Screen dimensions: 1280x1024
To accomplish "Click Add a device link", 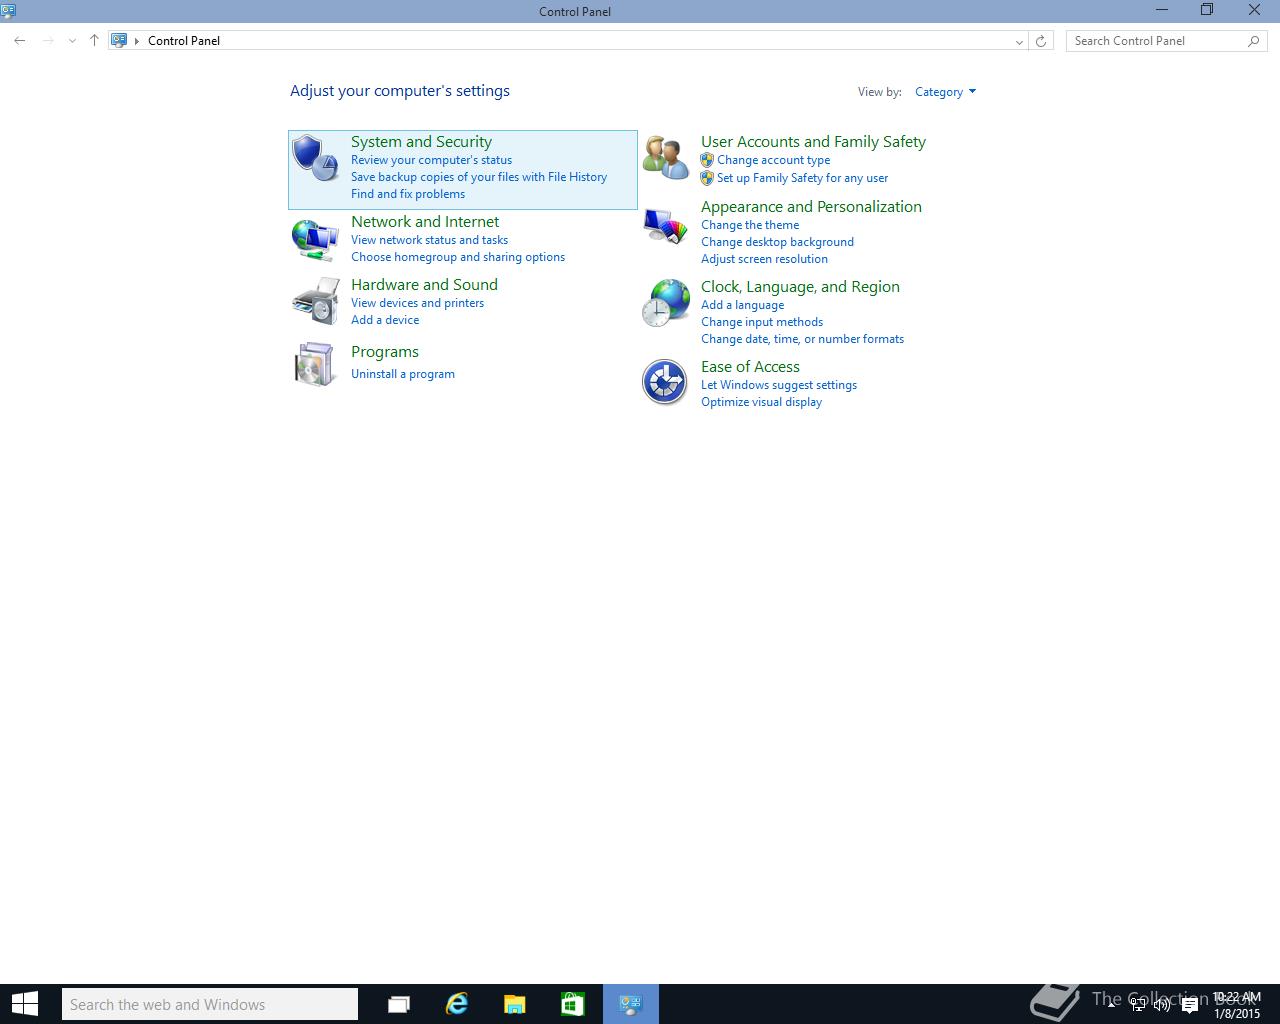I will (385, 320).
